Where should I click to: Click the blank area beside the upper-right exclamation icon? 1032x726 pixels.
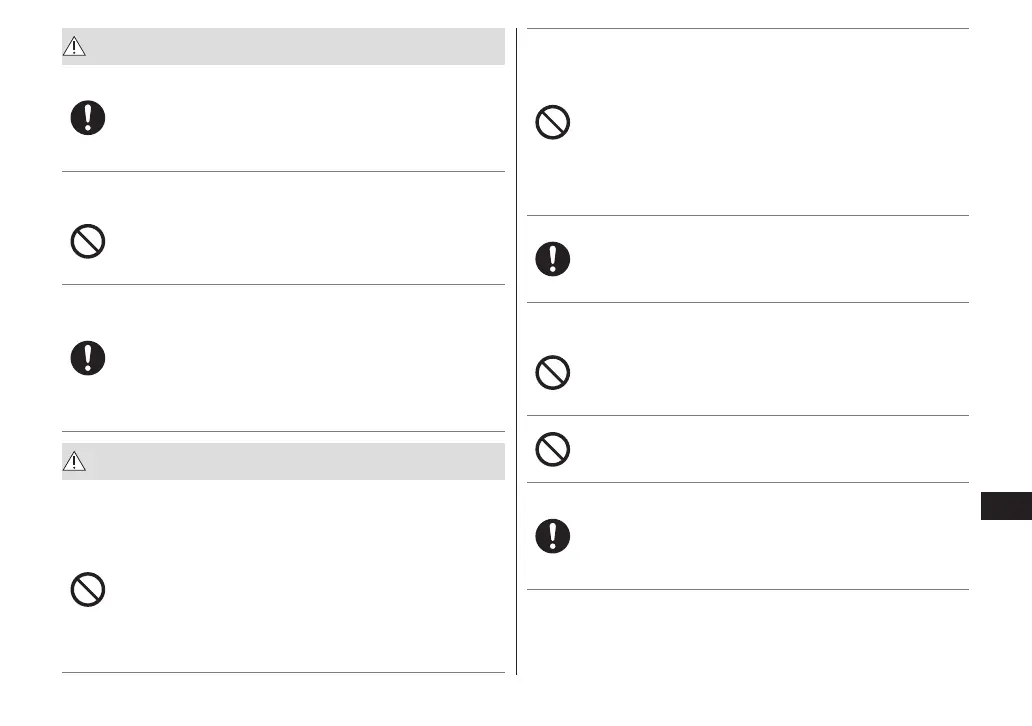tap(760, 259)
